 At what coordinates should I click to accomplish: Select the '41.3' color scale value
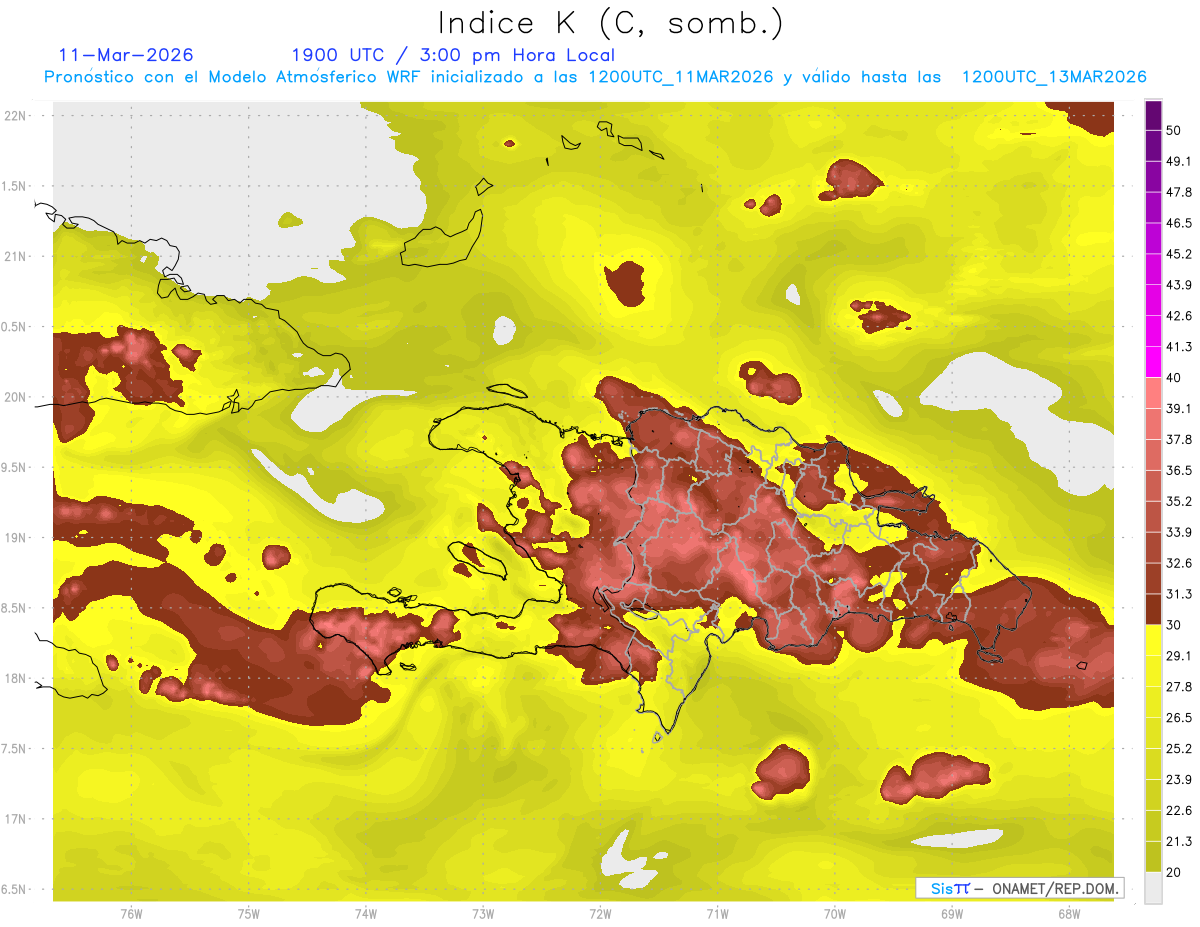coord(1178,347)
